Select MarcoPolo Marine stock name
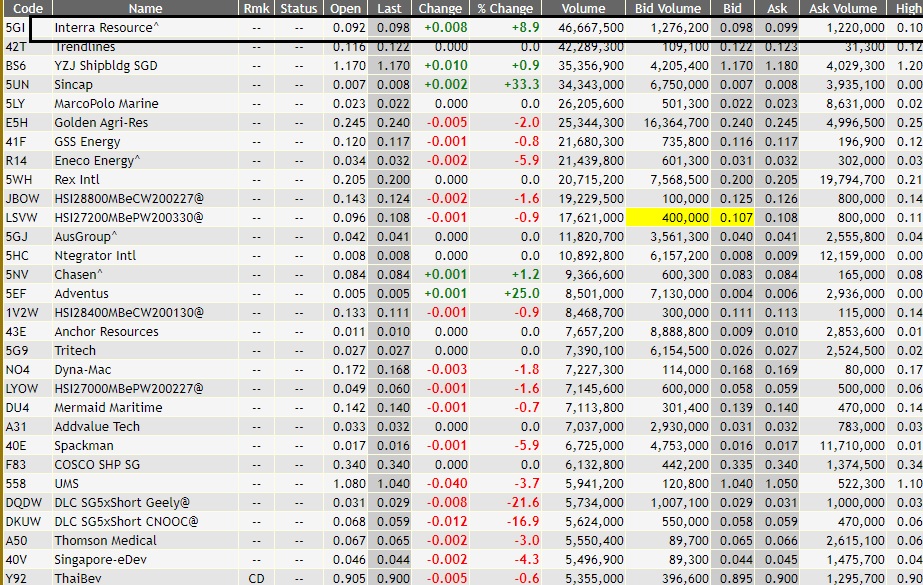This screenshot has height=585, width=923. point(107,104)
